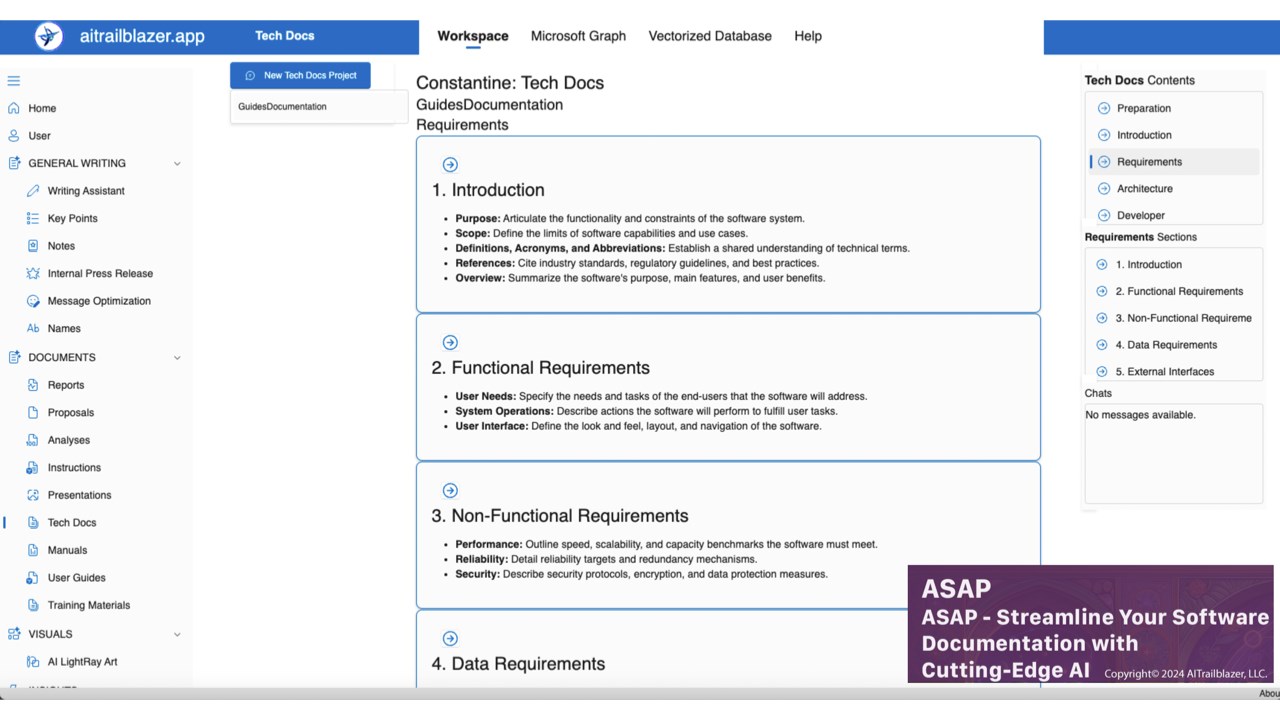Image resolution: width=1280 pixels, height=720 pixels.
Task: Open the Internal Press Release icon
Action: click(x=33, y=273)
